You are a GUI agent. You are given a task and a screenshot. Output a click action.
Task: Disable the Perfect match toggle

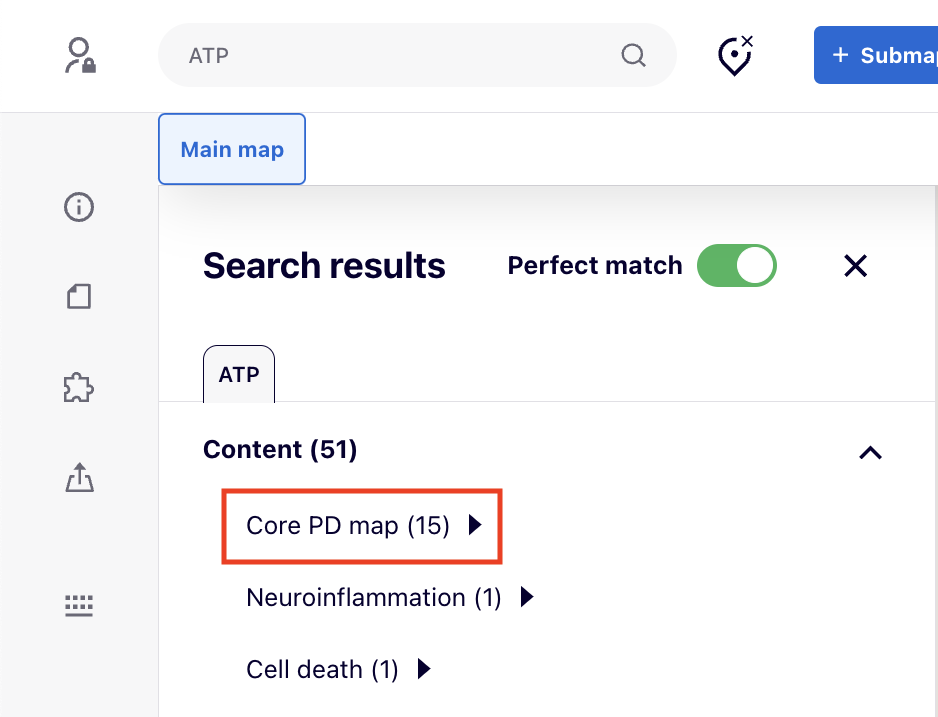click(x=737, y=266)
